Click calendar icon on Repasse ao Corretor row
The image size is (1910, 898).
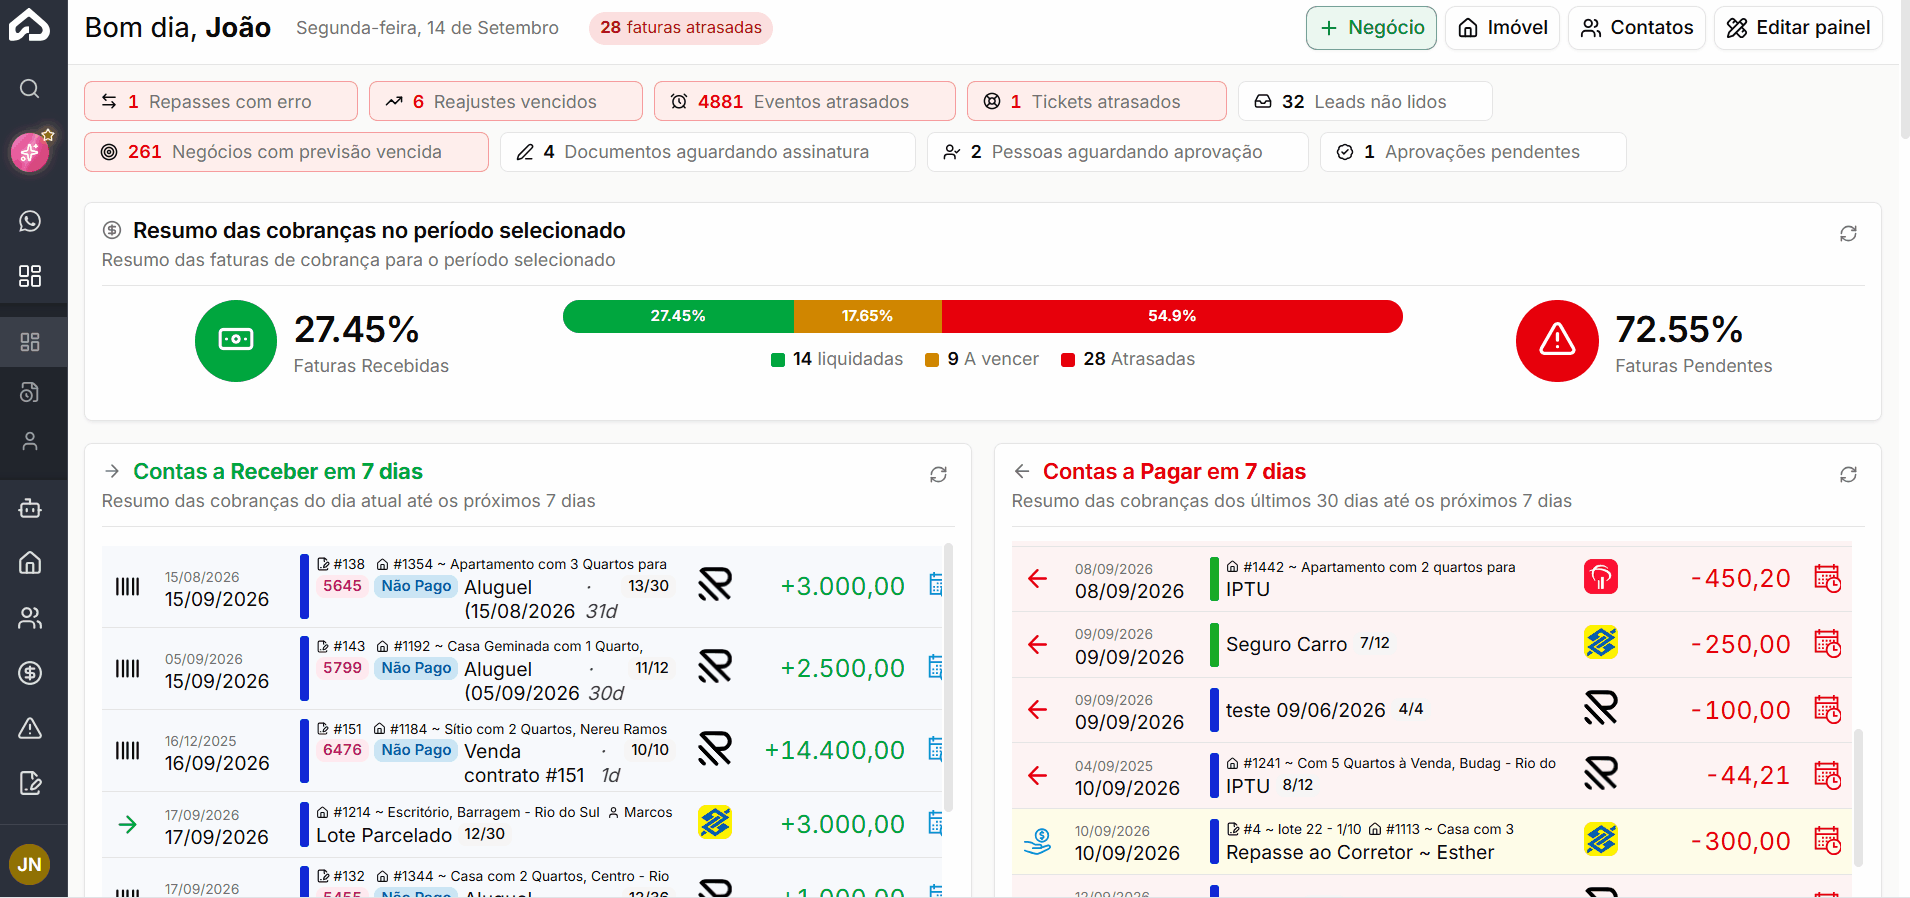[x=1827, y=841]
